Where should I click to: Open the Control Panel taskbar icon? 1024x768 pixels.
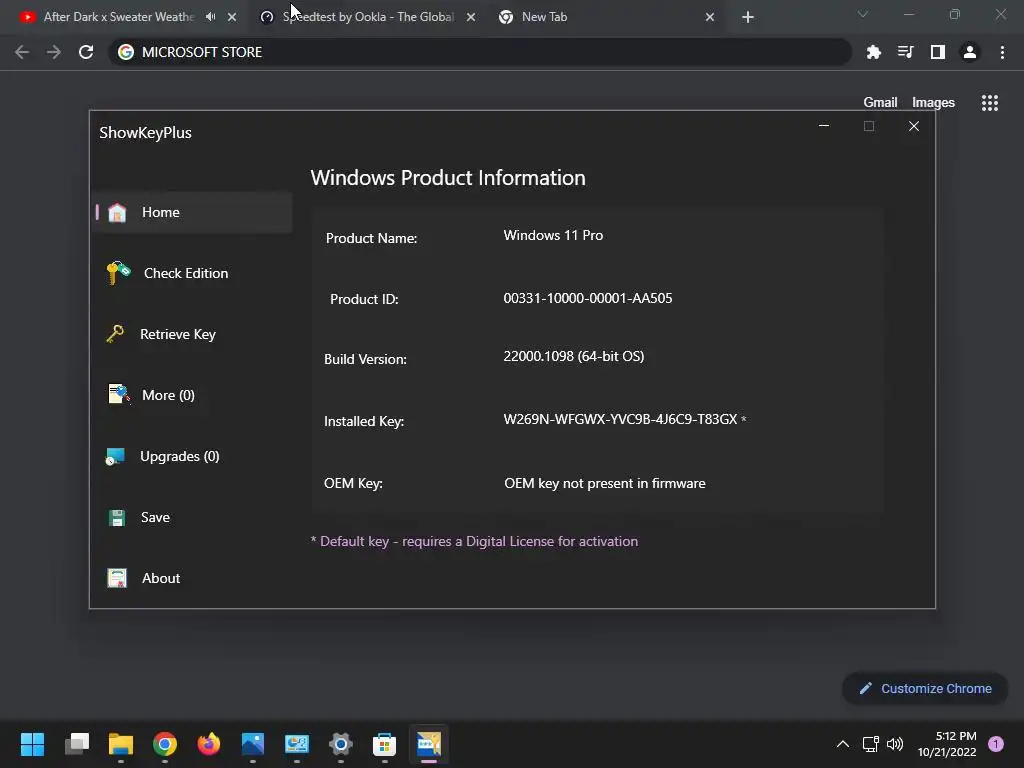tap(296, 744)
